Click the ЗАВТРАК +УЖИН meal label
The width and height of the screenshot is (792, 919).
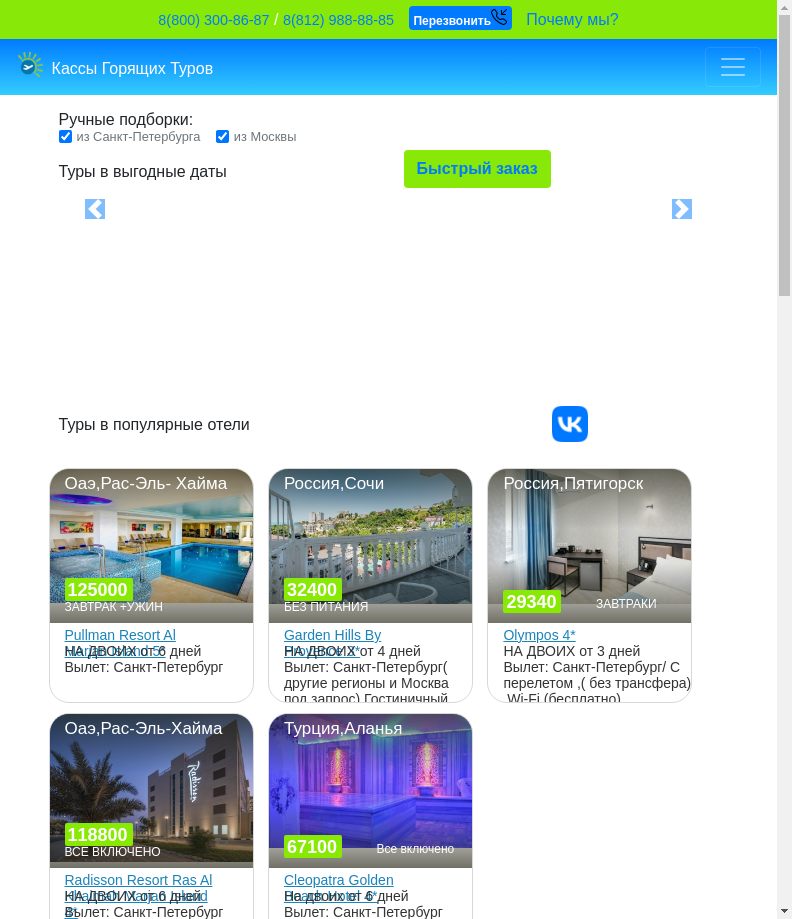click(x=114, y=607)
